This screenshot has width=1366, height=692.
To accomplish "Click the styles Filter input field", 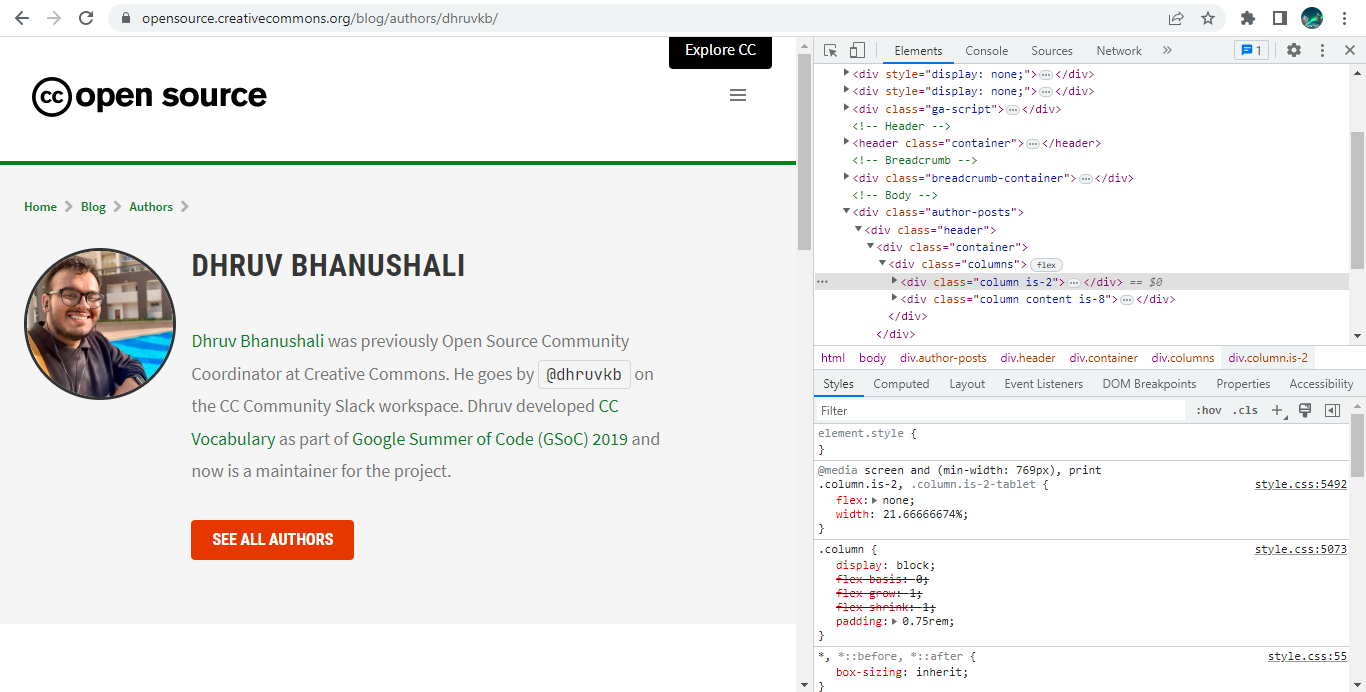I will coord(1000,411).
